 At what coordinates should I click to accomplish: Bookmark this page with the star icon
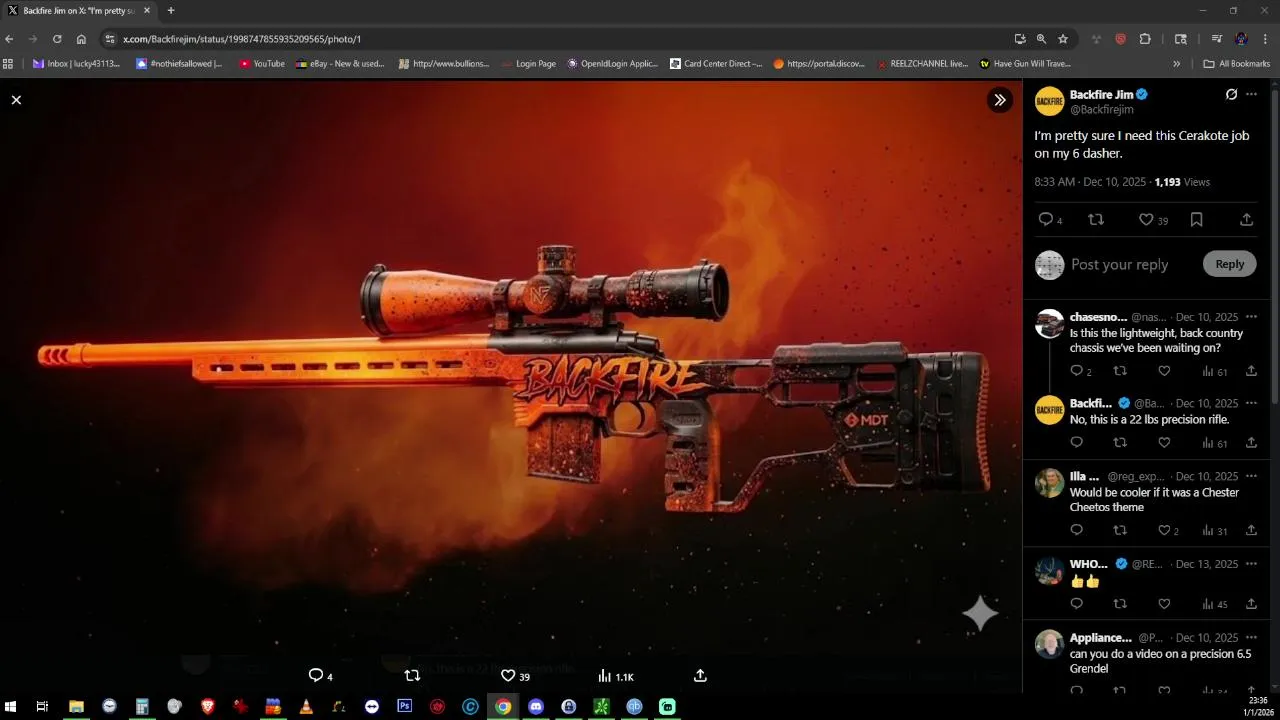(1063, 39)
